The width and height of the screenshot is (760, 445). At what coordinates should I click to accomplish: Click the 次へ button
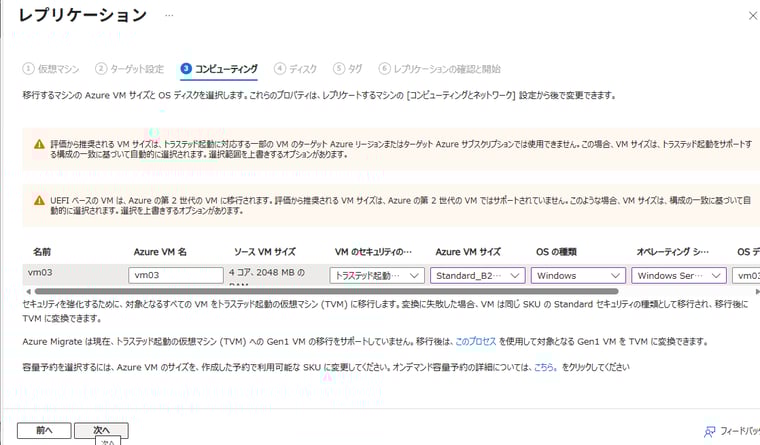101,430
